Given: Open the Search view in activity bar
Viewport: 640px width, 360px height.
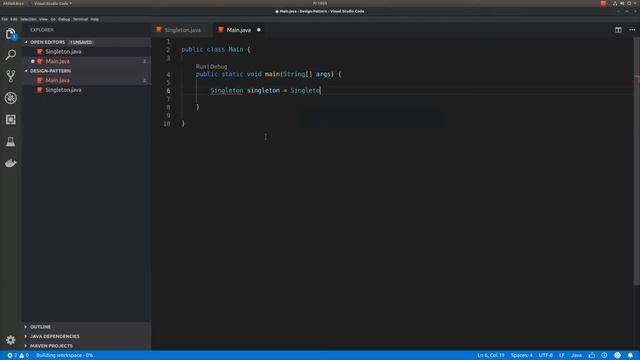Looking at the screenshot, I should pos(11,55).
